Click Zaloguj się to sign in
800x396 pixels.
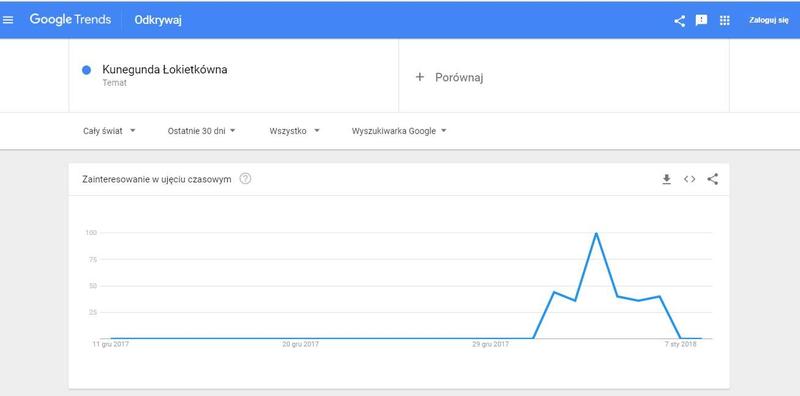(768, 20)
